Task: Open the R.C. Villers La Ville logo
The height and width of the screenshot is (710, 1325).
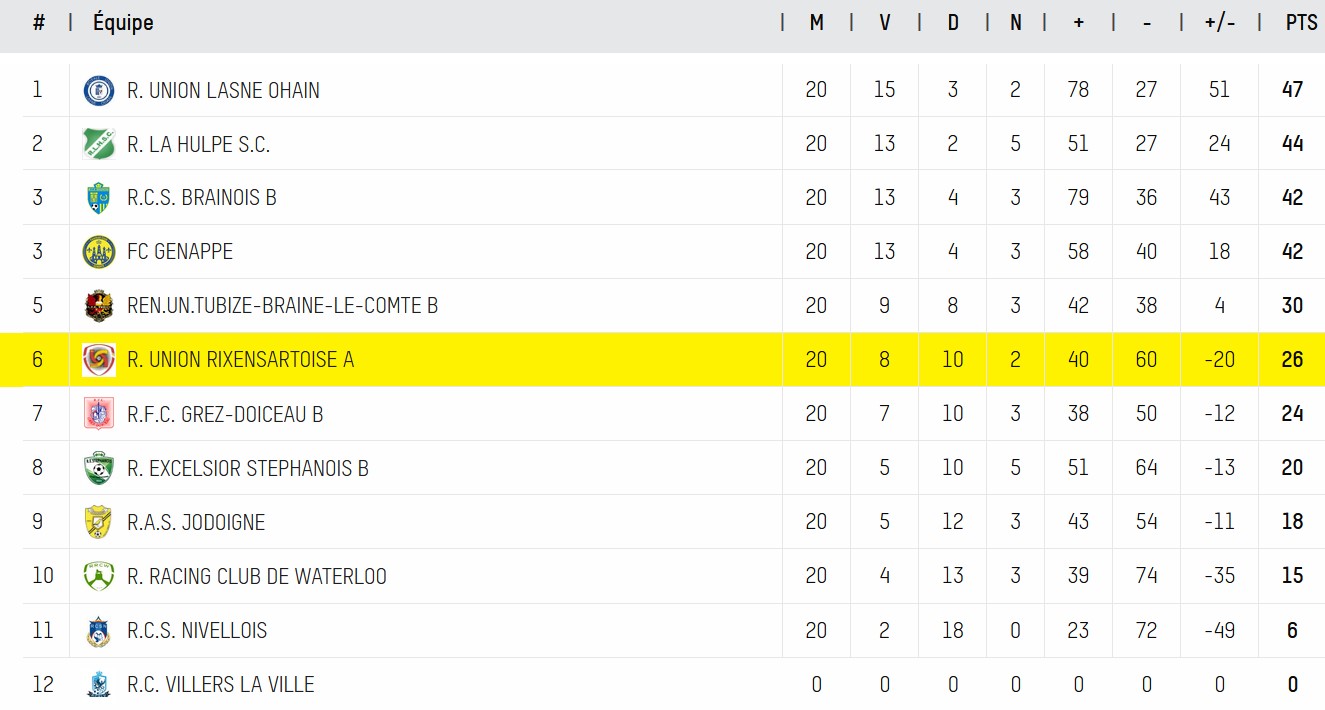Action: point(98,685)
